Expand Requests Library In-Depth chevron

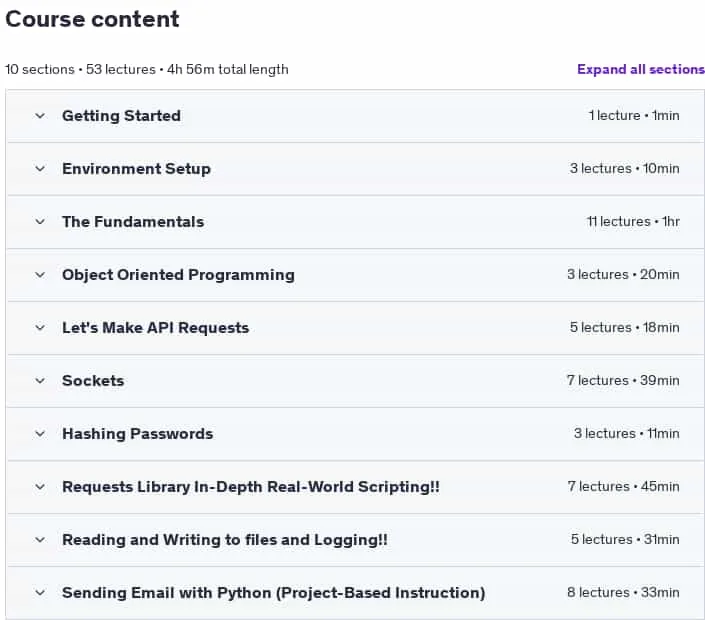click(x=40, y=487)
